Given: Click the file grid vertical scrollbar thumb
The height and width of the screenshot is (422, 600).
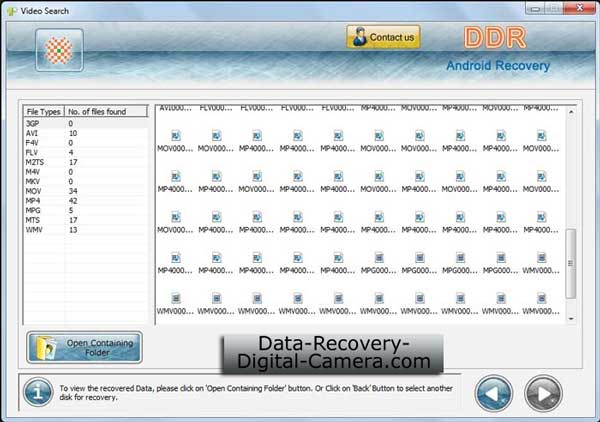Looking at the screenshot, I should [571, 262].
